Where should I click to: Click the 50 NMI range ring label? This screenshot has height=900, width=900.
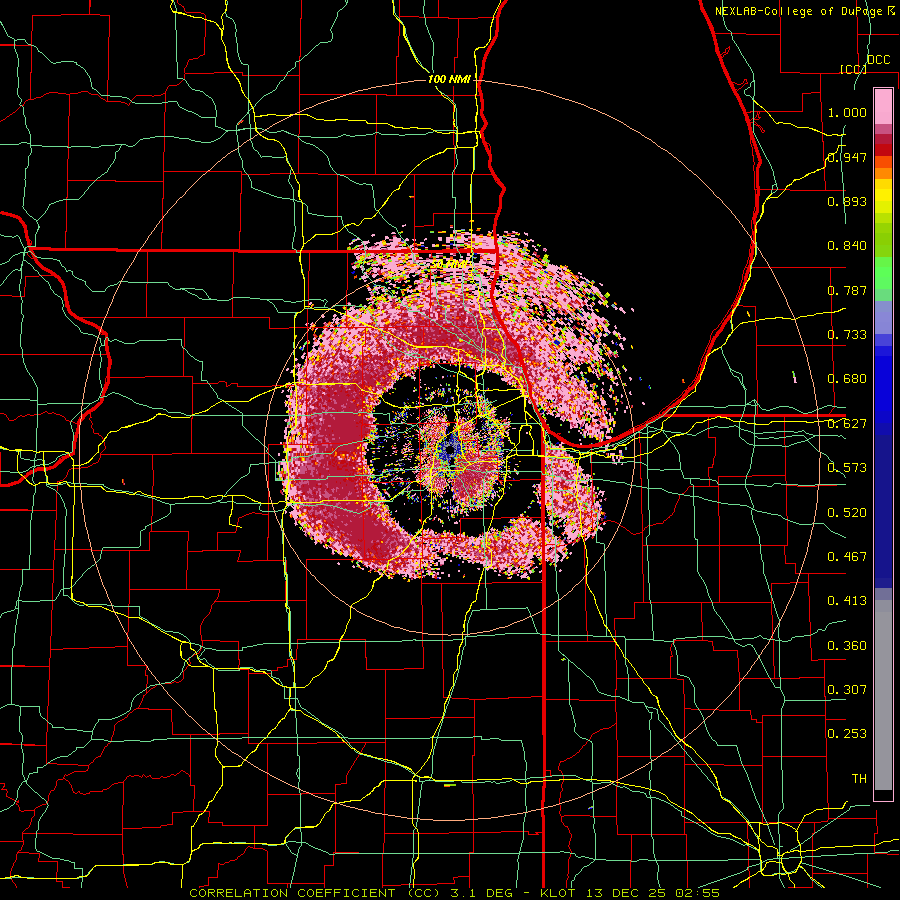pos(449,265)
